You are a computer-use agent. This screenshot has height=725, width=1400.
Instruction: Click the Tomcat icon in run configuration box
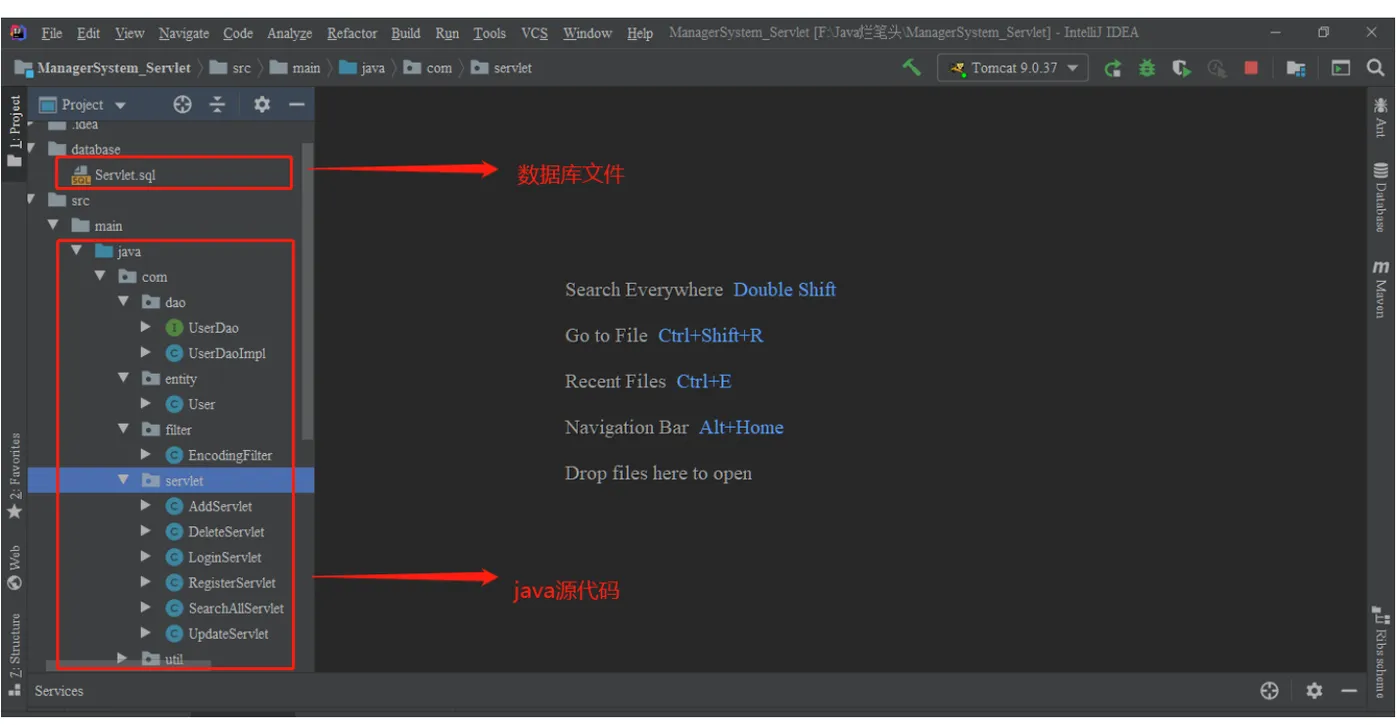[958, 68]
